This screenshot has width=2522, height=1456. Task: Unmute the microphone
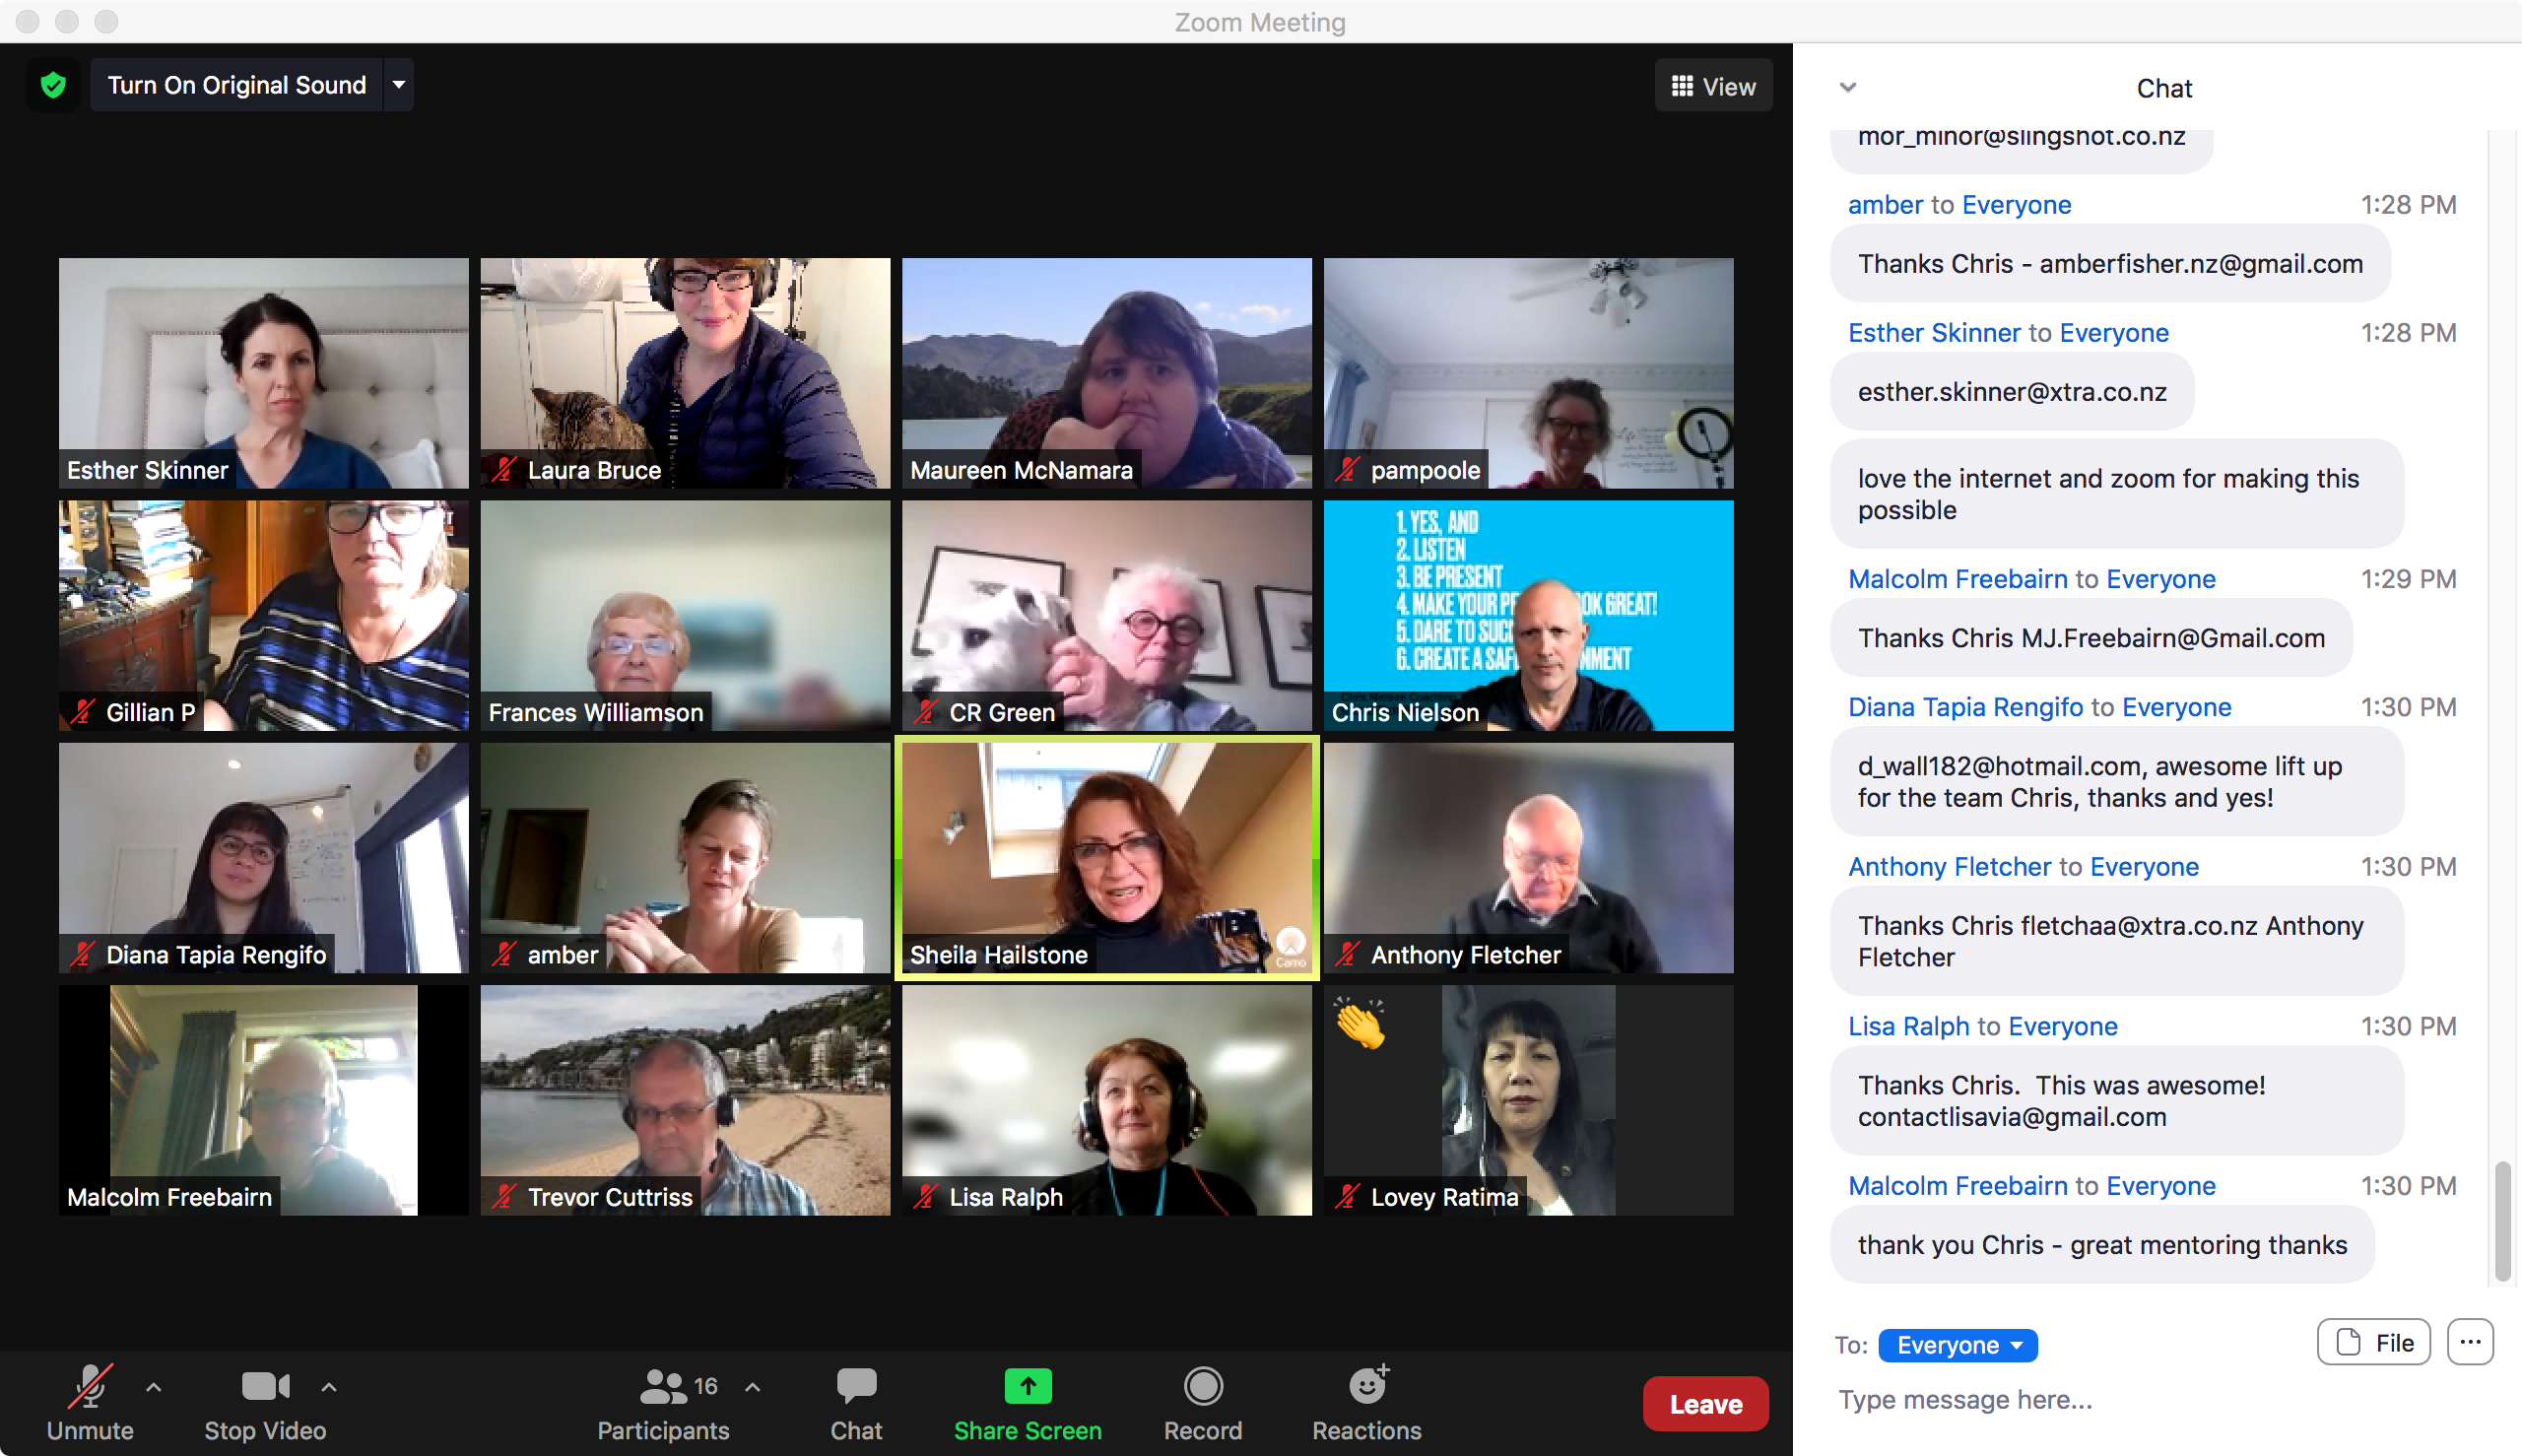tap(90, 1387)
